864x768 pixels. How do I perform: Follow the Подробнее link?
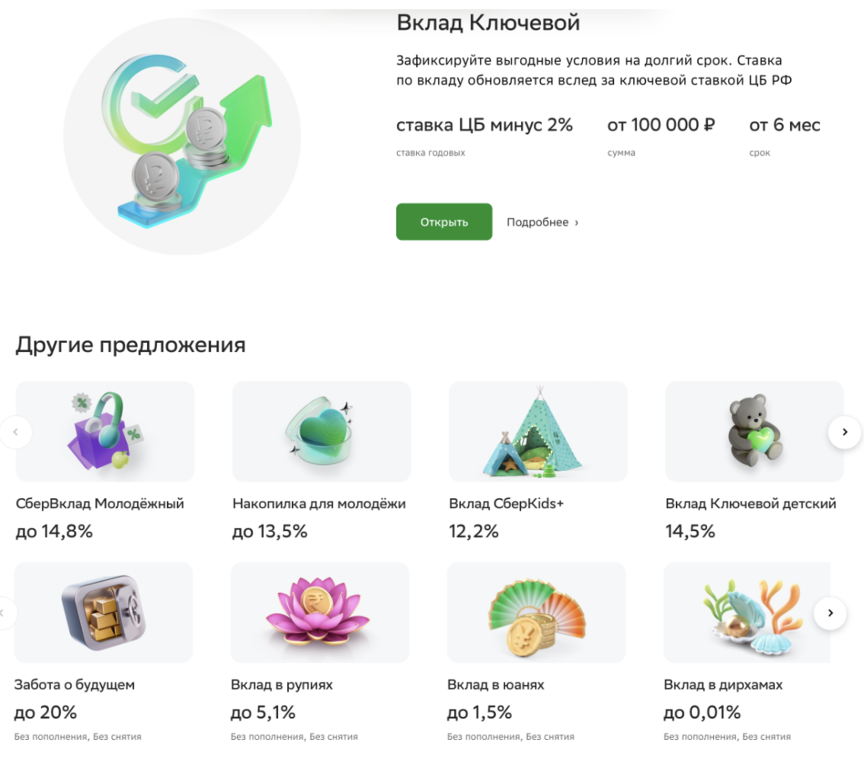[542, 222]
